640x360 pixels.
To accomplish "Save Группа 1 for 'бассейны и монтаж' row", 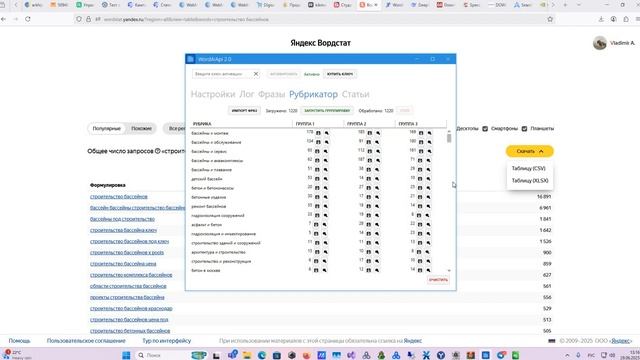I will [x=318, y=133].
